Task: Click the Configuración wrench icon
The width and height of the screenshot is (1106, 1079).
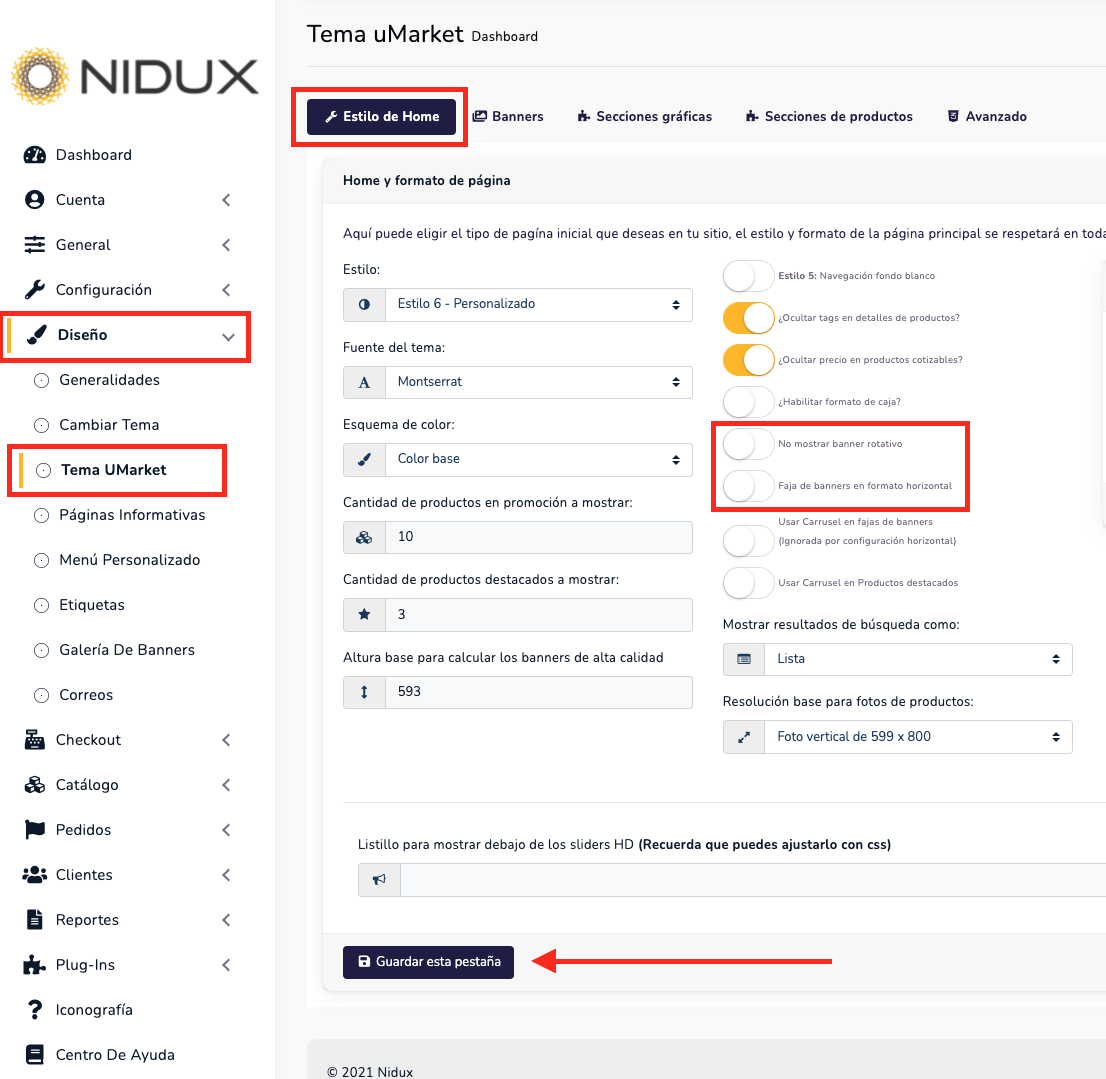Action: coord(35,290)
